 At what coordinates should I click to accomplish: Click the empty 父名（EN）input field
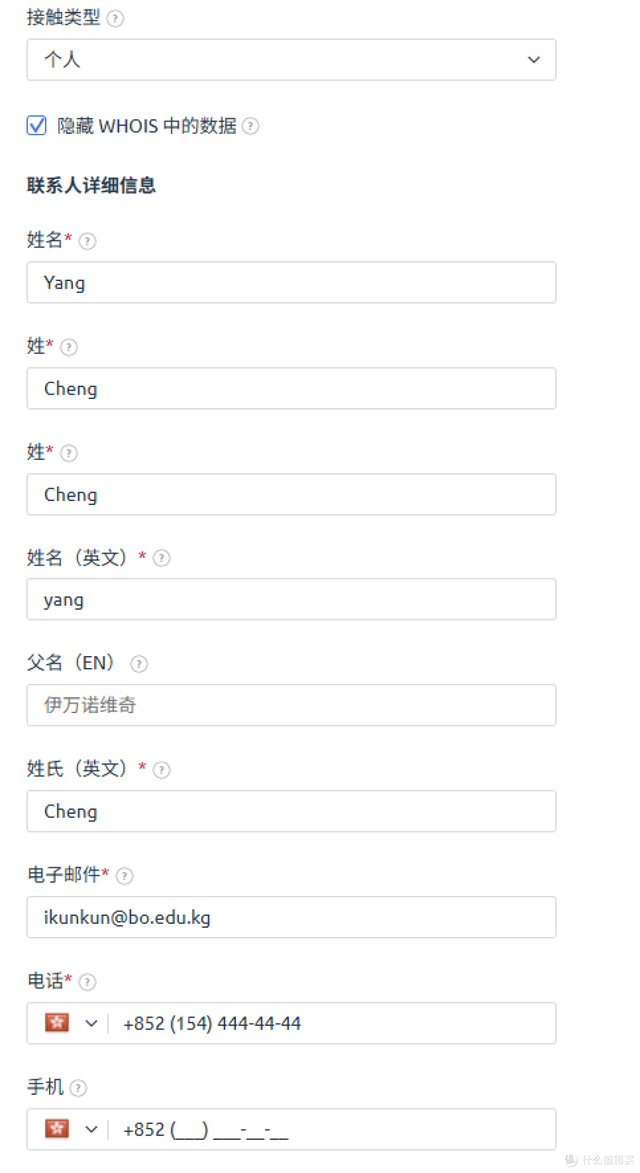[291, 706]
